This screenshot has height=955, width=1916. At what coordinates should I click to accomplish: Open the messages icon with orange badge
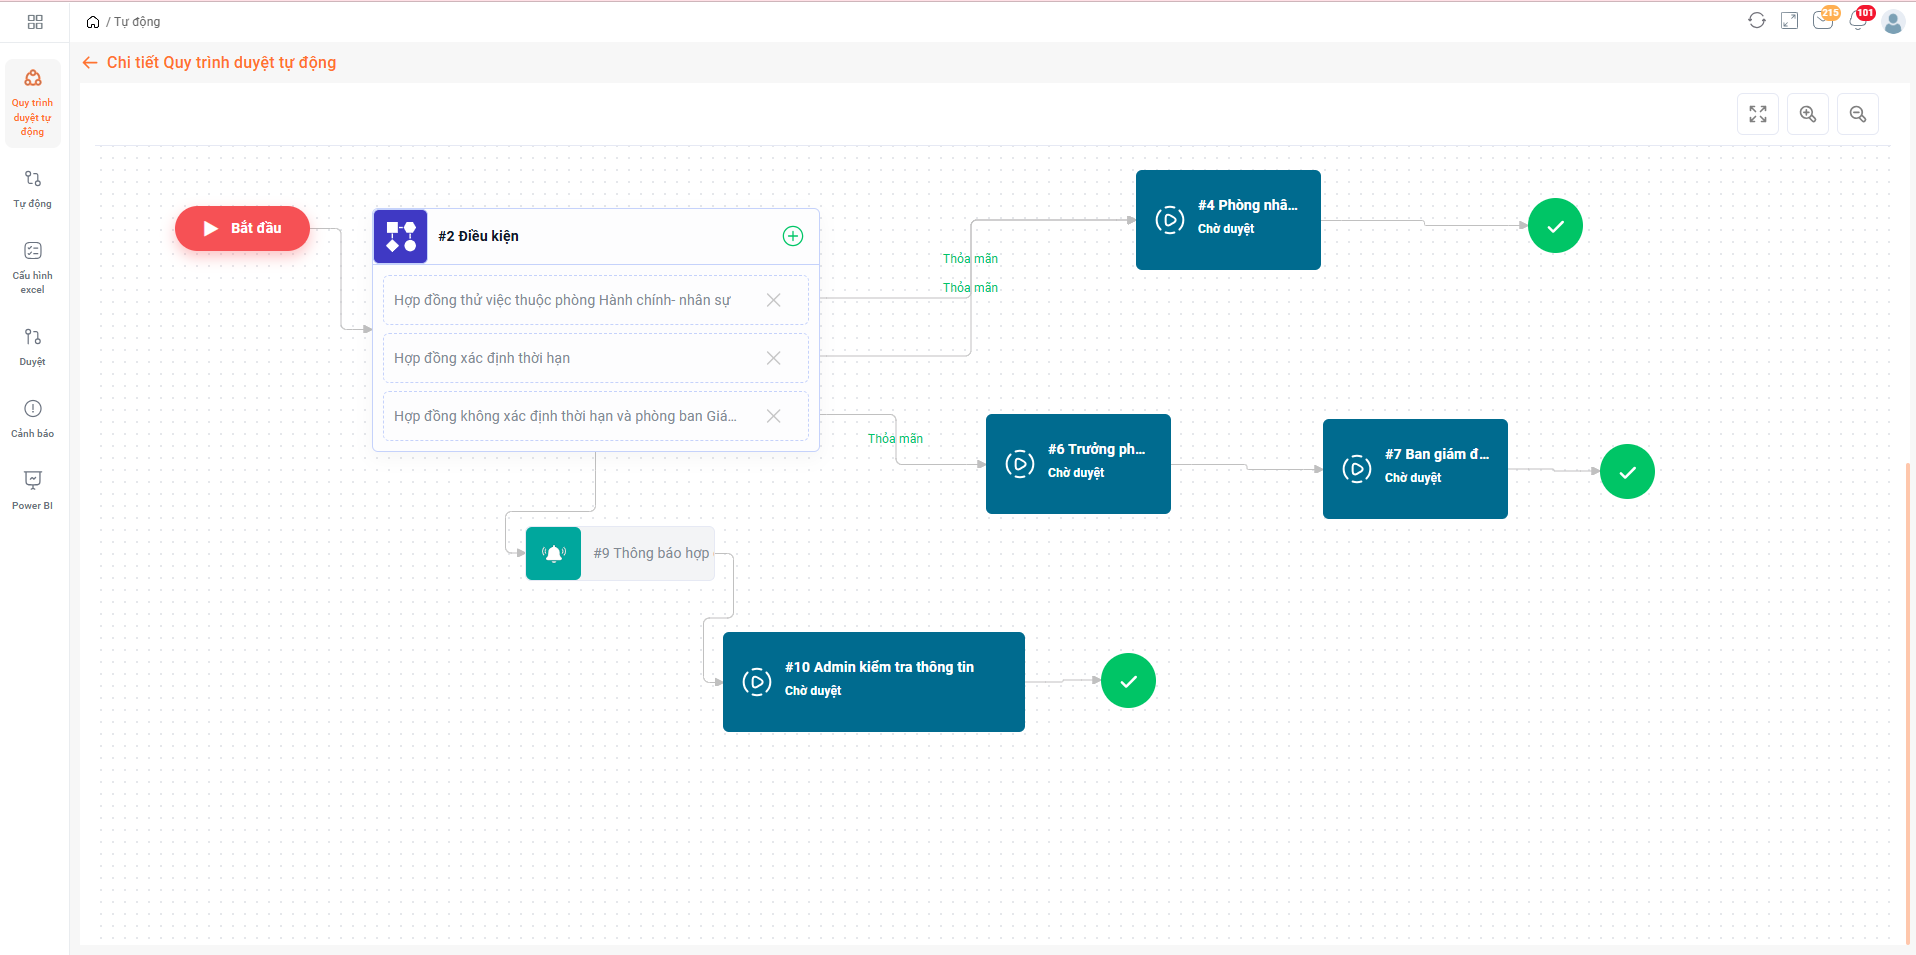click(1822, 21)
